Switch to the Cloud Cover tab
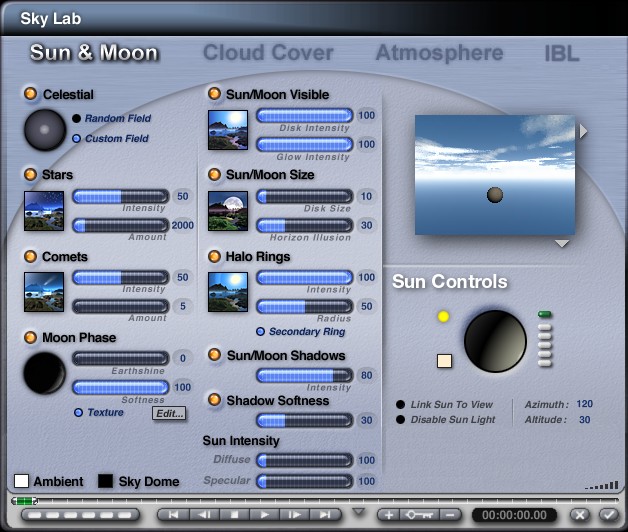The width and height of the screenshot is (628, 532). click(x=268, y=53)
